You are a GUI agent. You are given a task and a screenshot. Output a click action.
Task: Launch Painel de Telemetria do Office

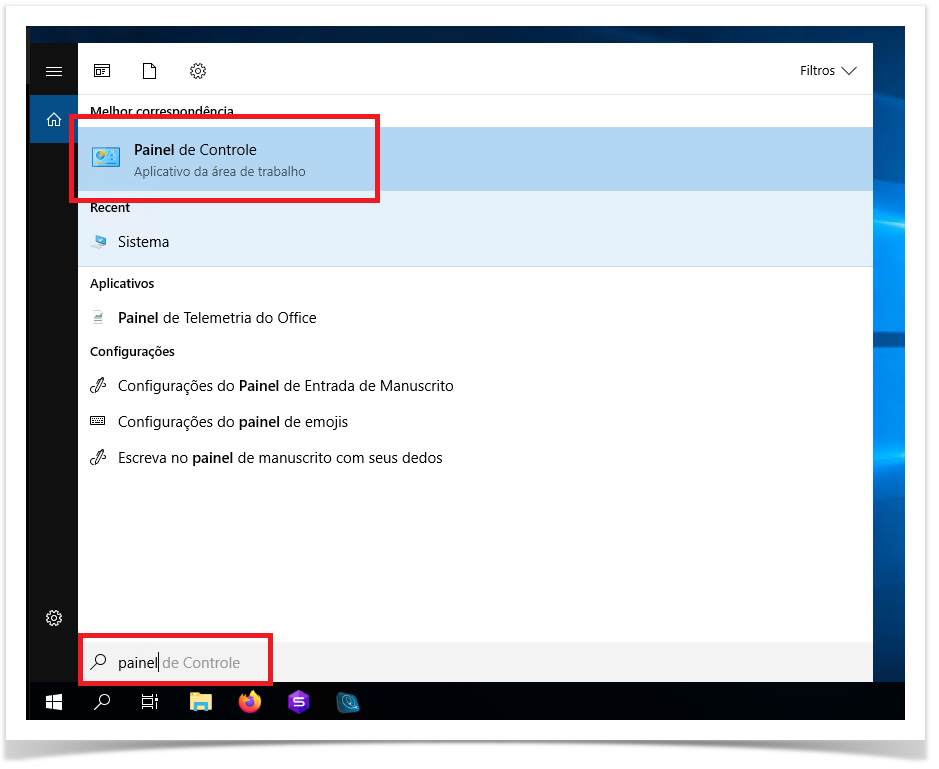(x=216, y=318)
